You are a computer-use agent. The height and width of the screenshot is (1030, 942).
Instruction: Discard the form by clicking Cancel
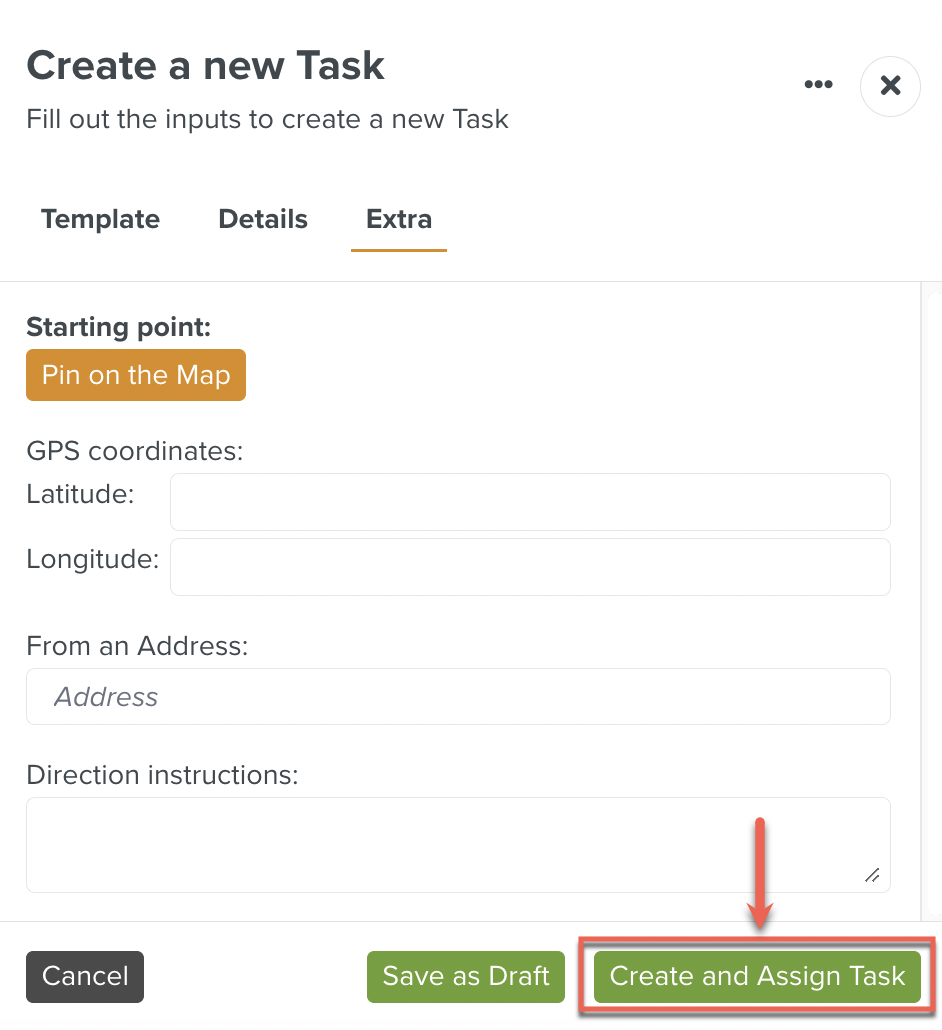click(84, 977)
